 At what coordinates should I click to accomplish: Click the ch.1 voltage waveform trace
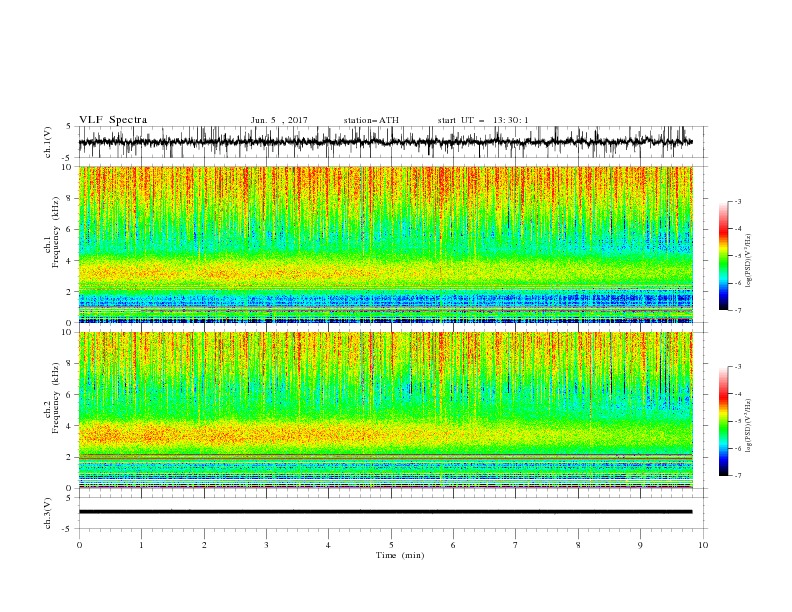coord(385,142)
